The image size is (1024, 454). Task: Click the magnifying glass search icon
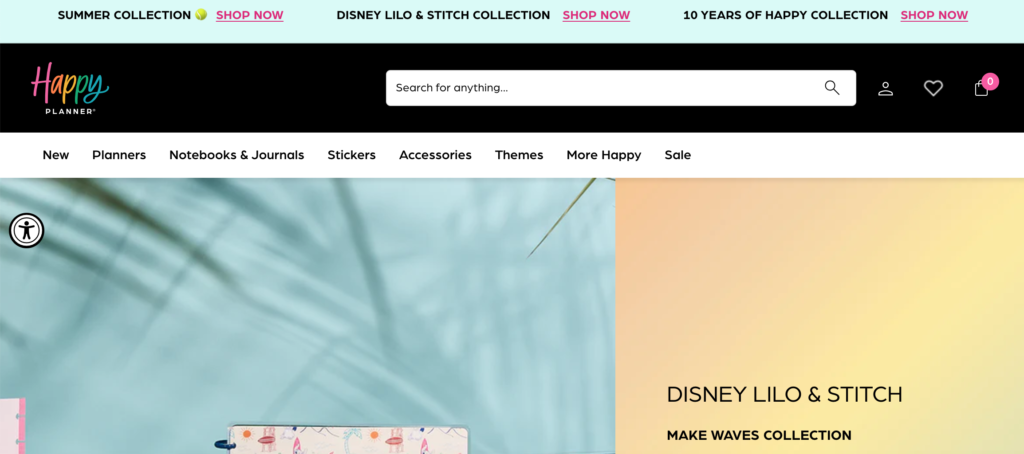831,88
